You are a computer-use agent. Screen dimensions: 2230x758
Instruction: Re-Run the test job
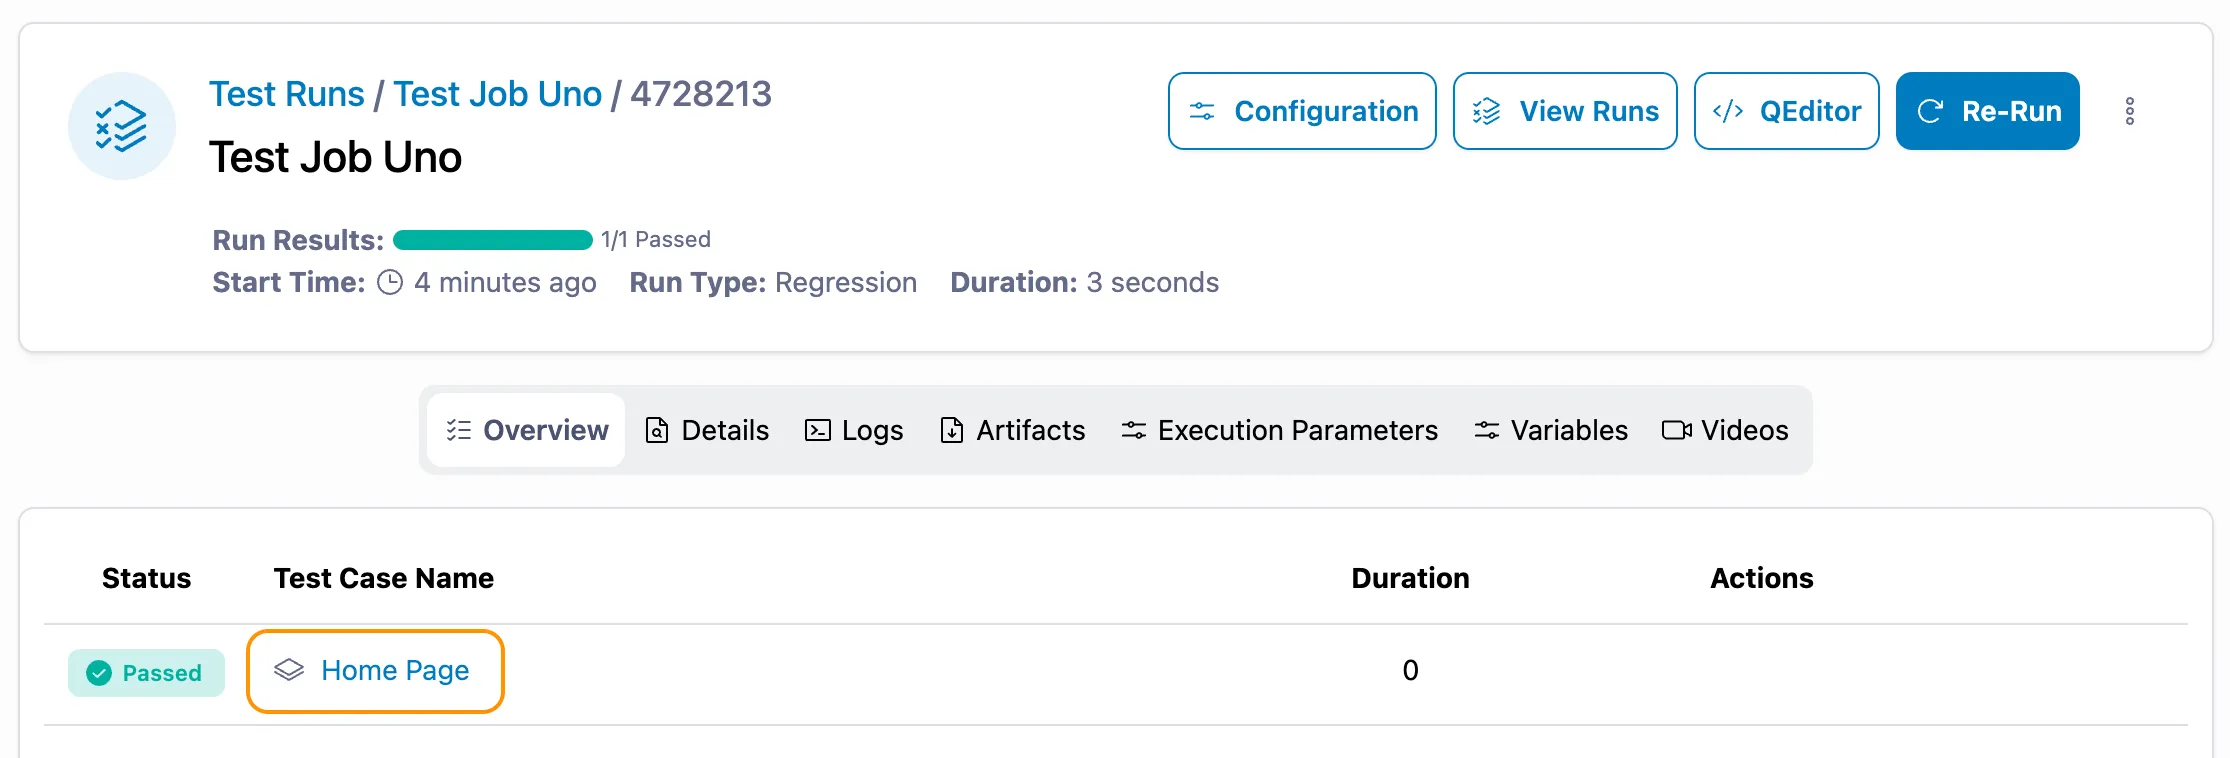(1987, 111)
